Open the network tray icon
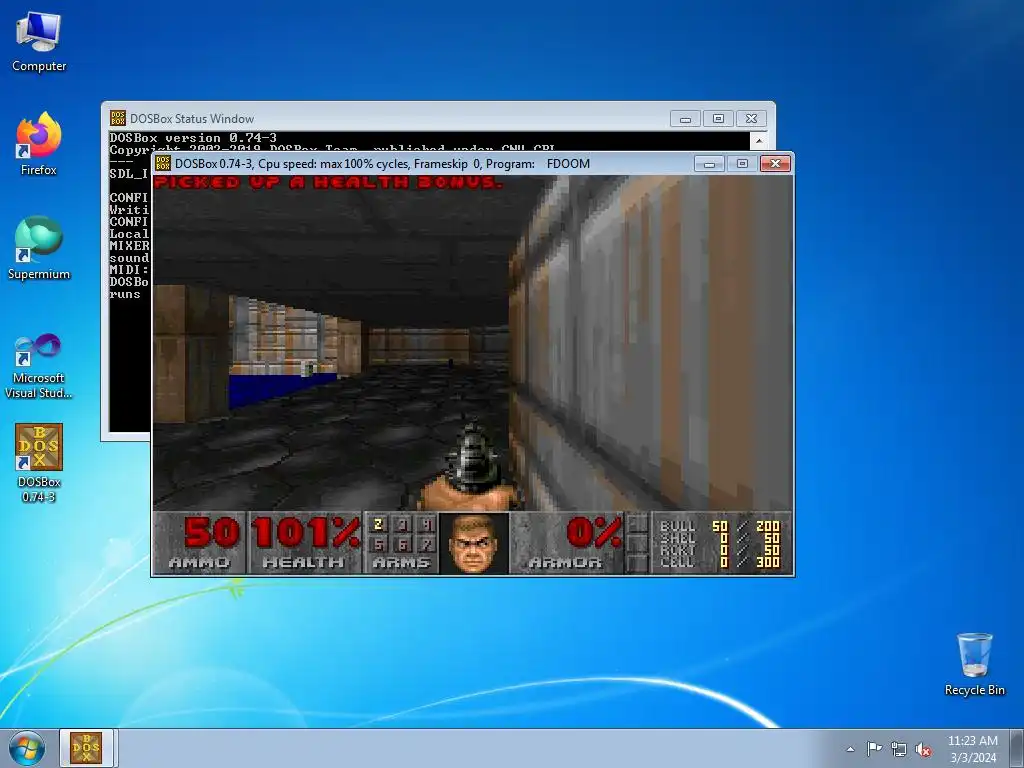This screenshot has width=1024, height=768. (x=899, y=749)
